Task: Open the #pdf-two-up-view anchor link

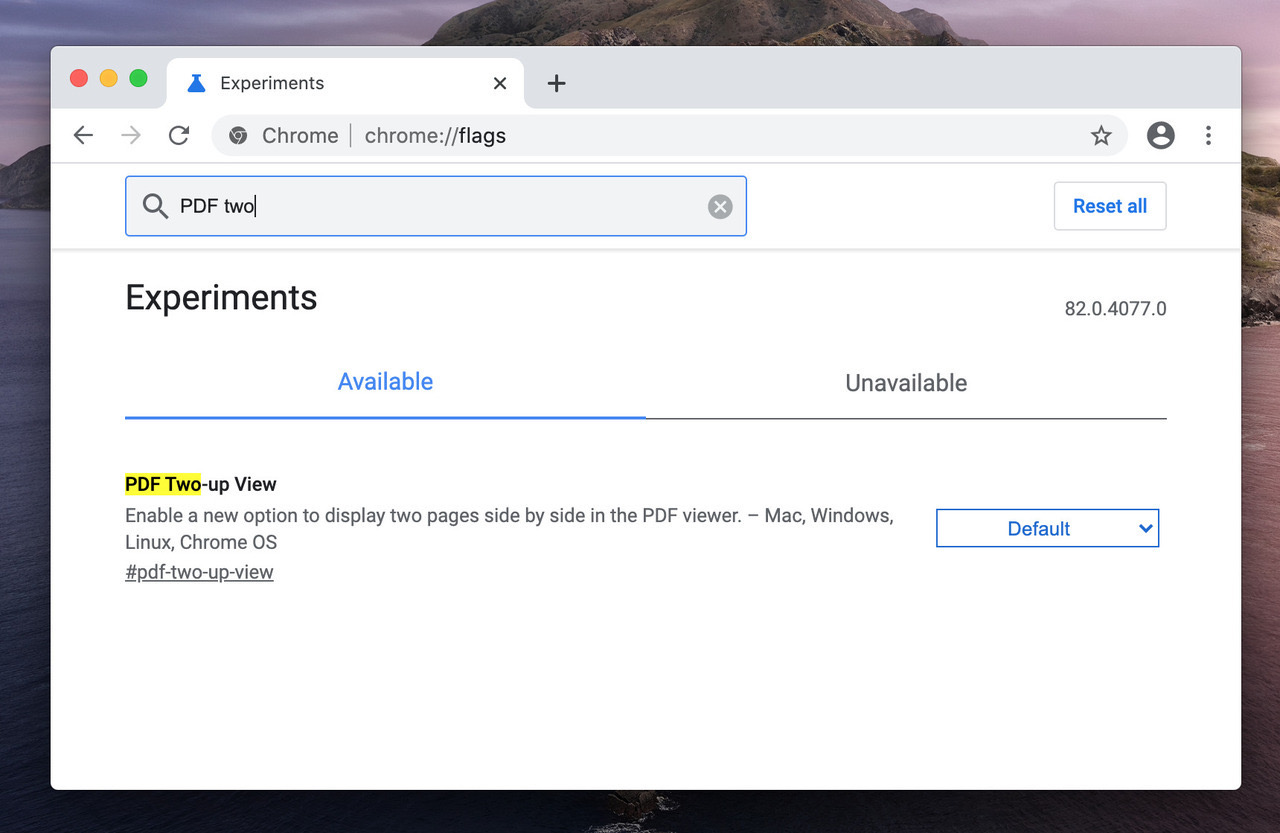Action: (199, 572)
